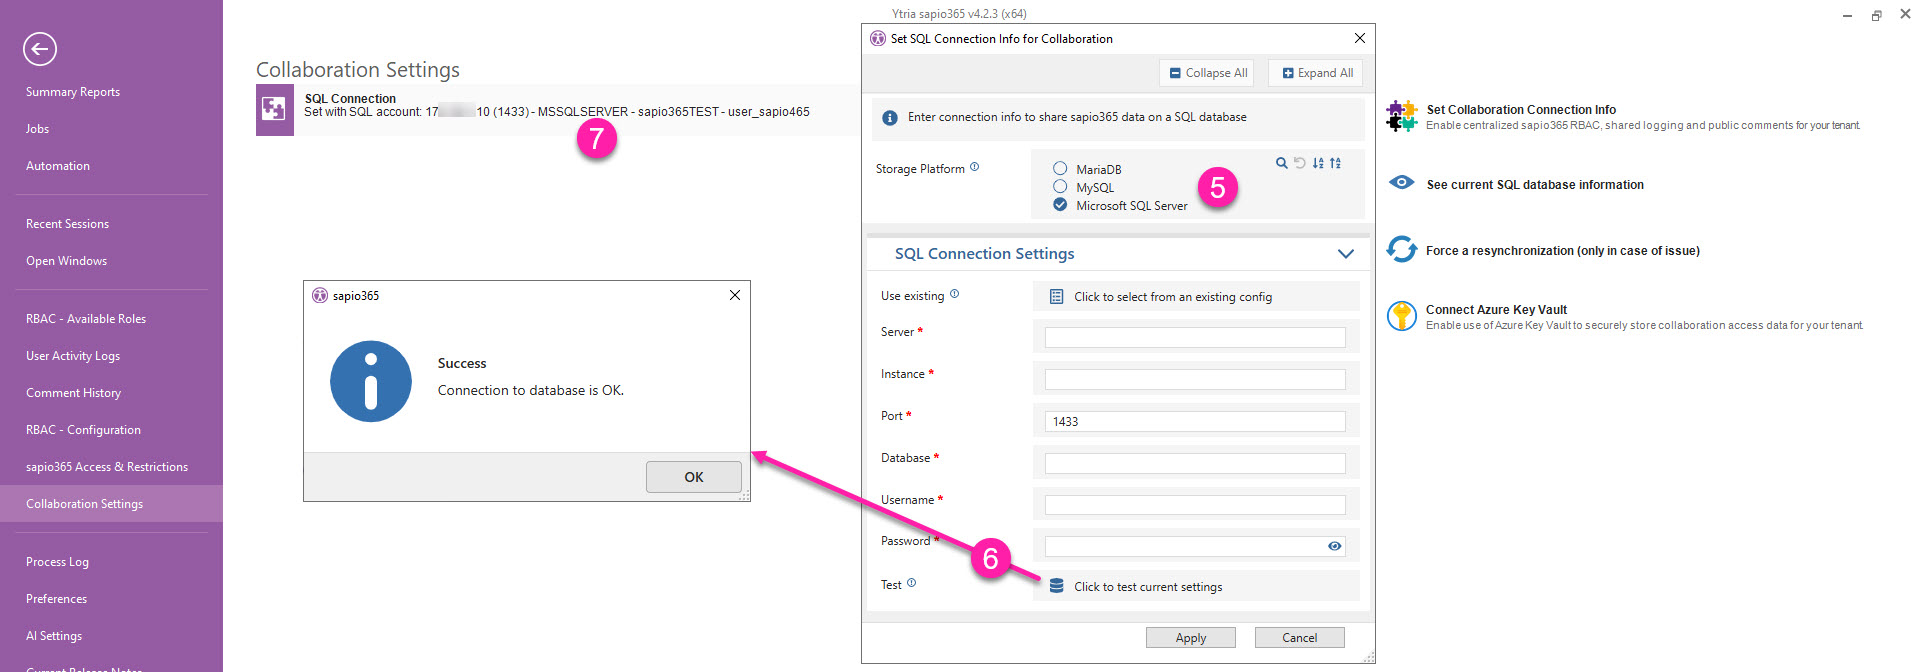
Task: Click the blue info icon in the dialog banner
Action: [x=890, y=118]
